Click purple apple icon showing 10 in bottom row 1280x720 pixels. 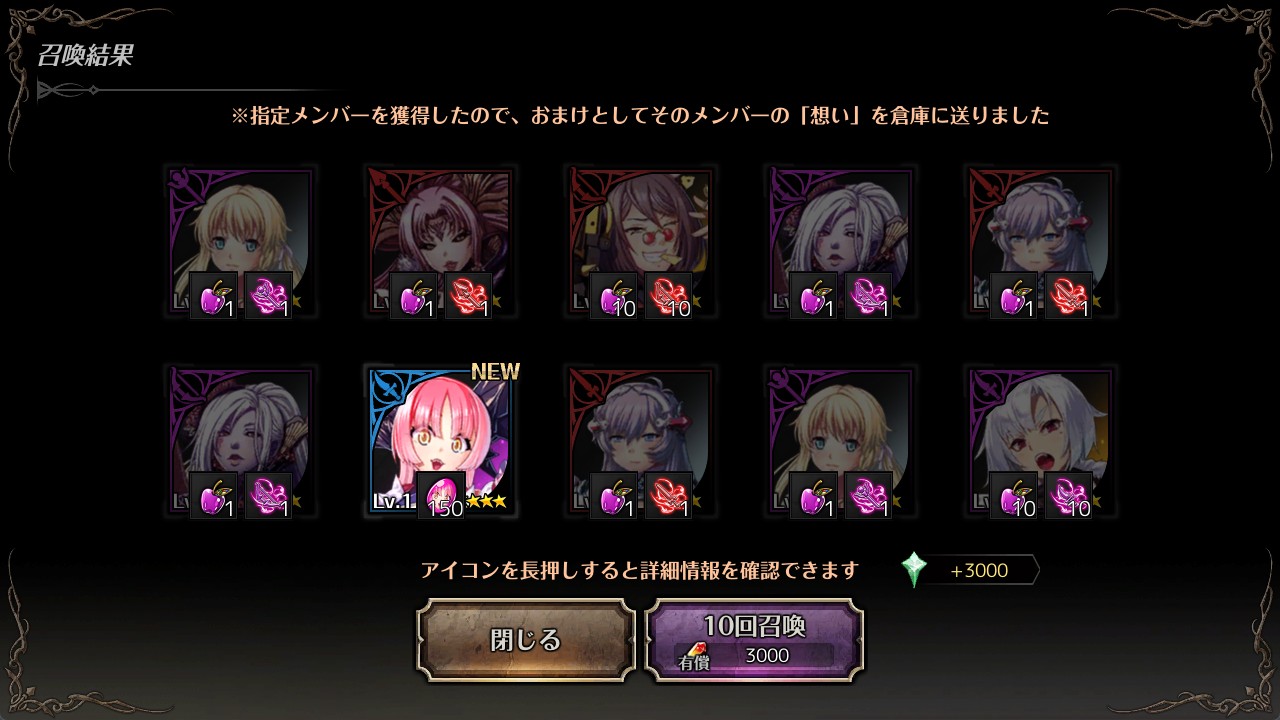click(x=1014, y=495)
